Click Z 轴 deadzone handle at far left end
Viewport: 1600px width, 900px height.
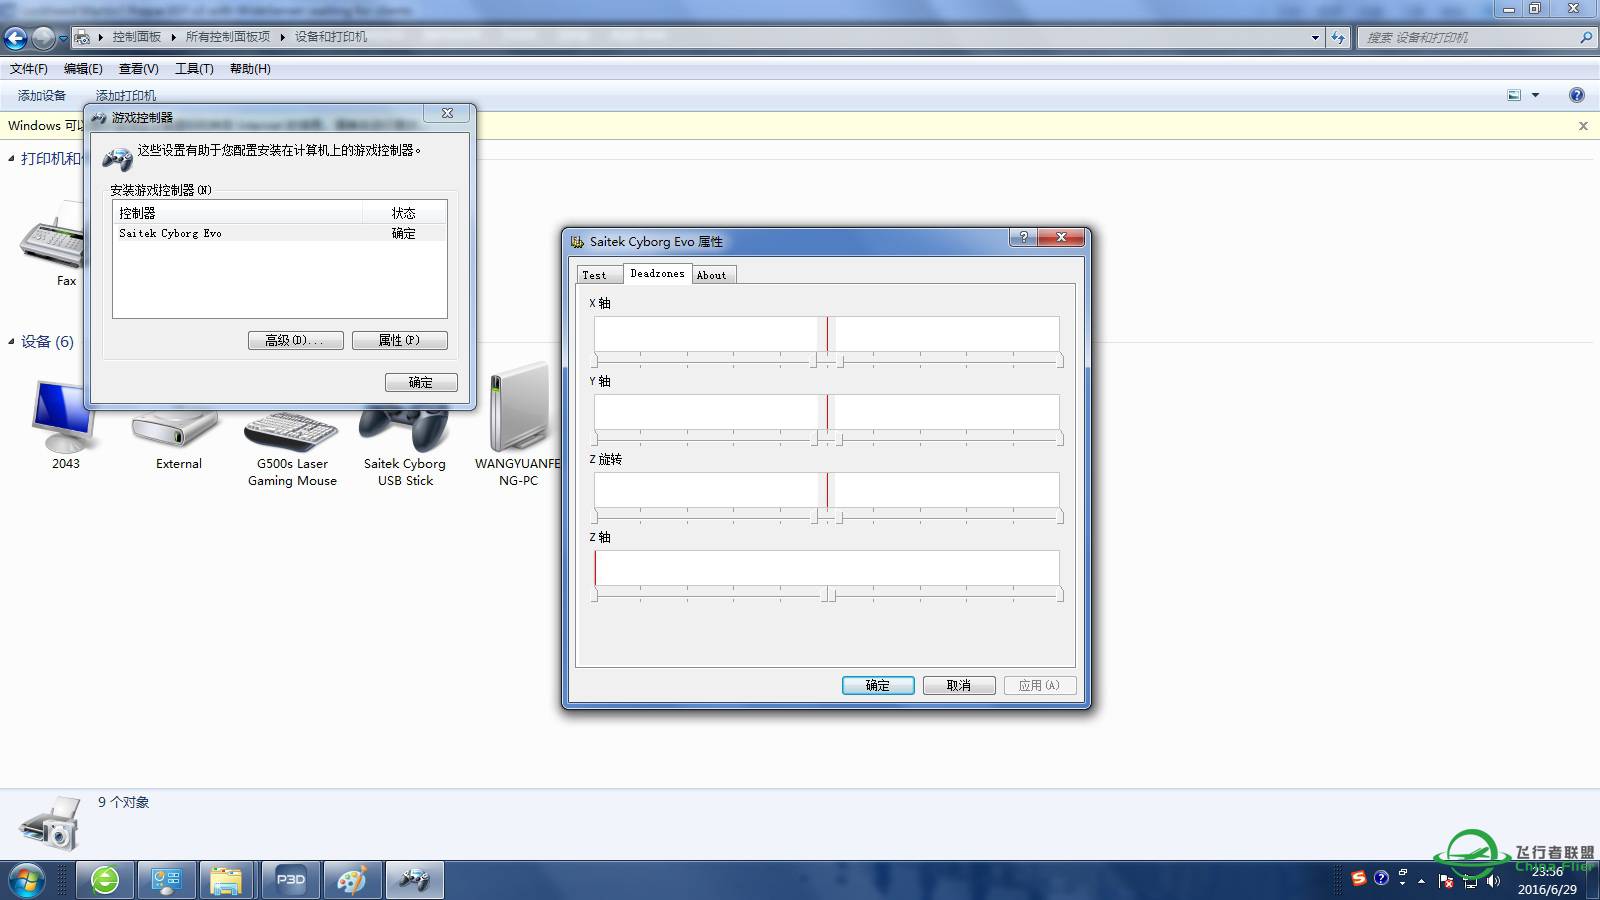point(595,595)
